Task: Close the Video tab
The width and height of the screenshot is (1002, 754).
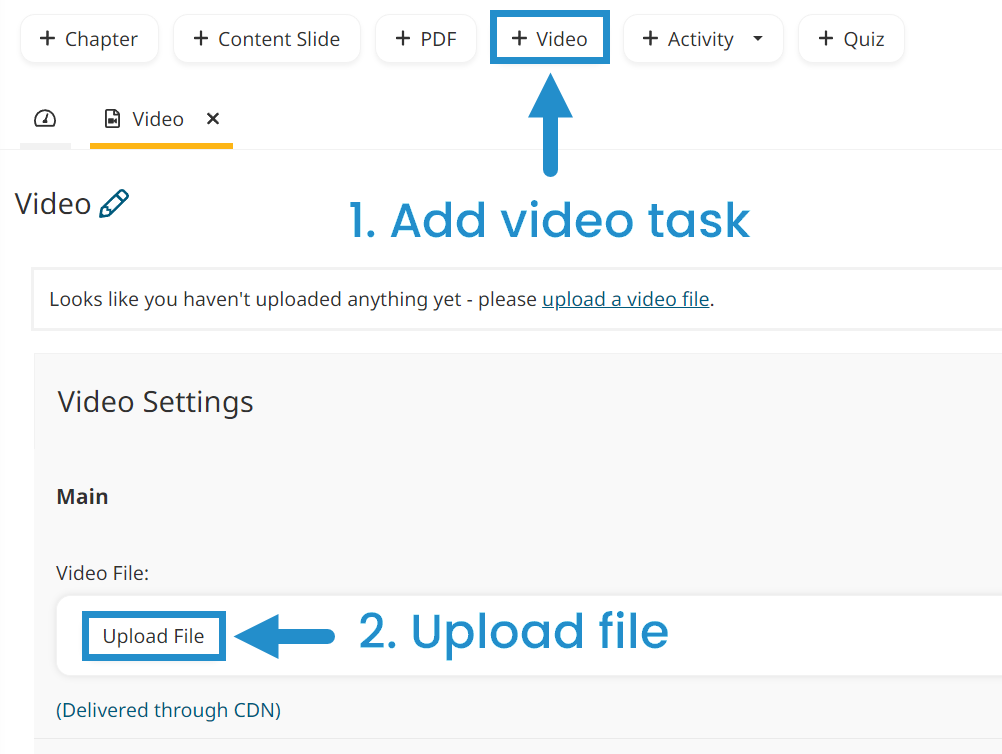Action: tap(212, 118)
